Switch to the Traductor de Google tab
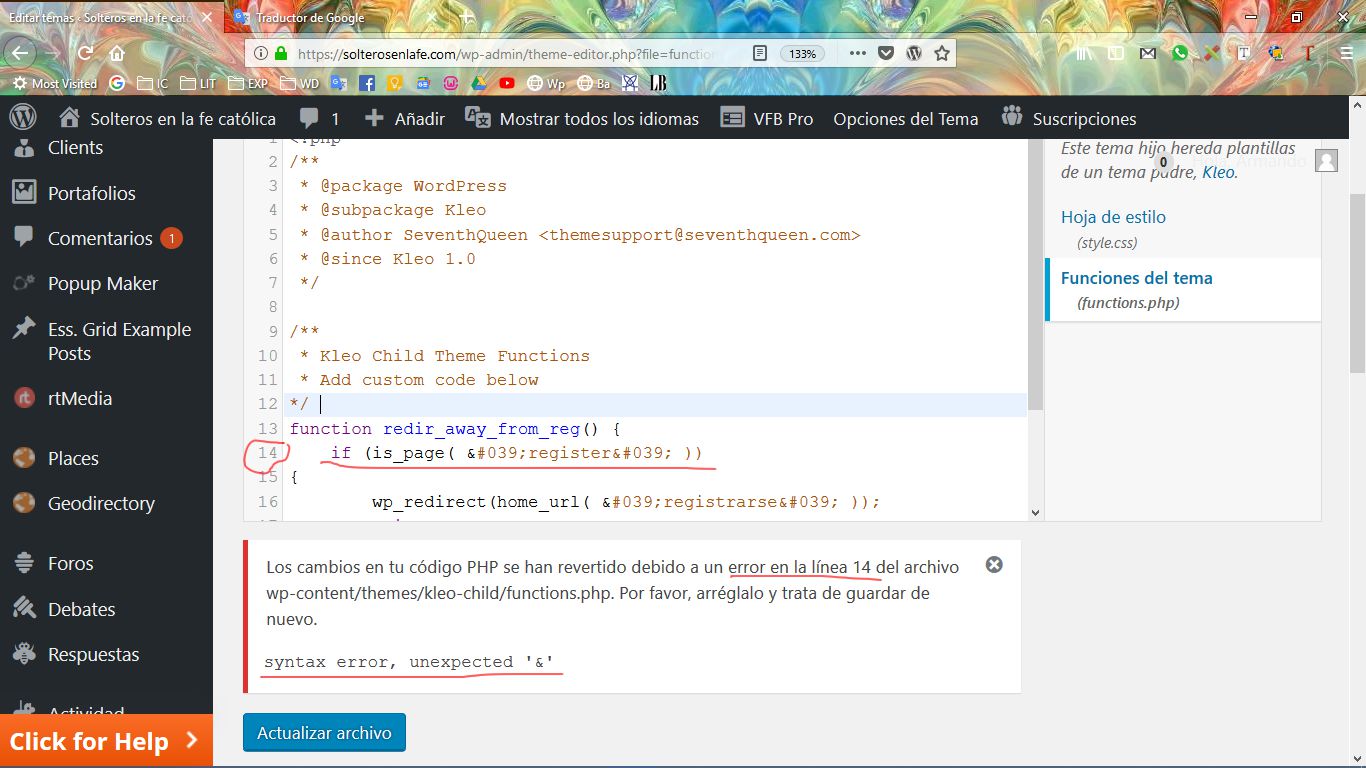 (310, 17)
